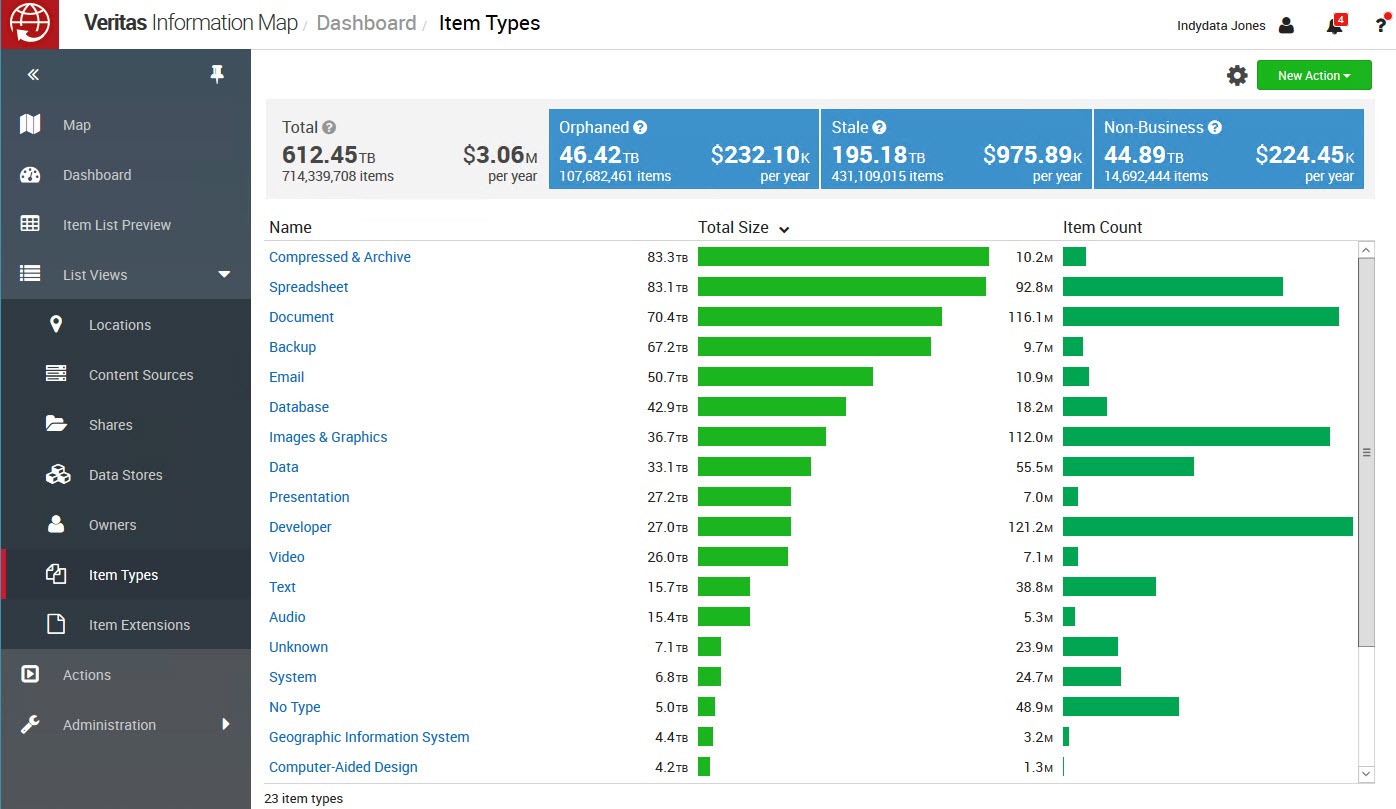Click the Dashboard breadcrumb link
Screen dimensions: 1396x809
click(x=366, y=23)
